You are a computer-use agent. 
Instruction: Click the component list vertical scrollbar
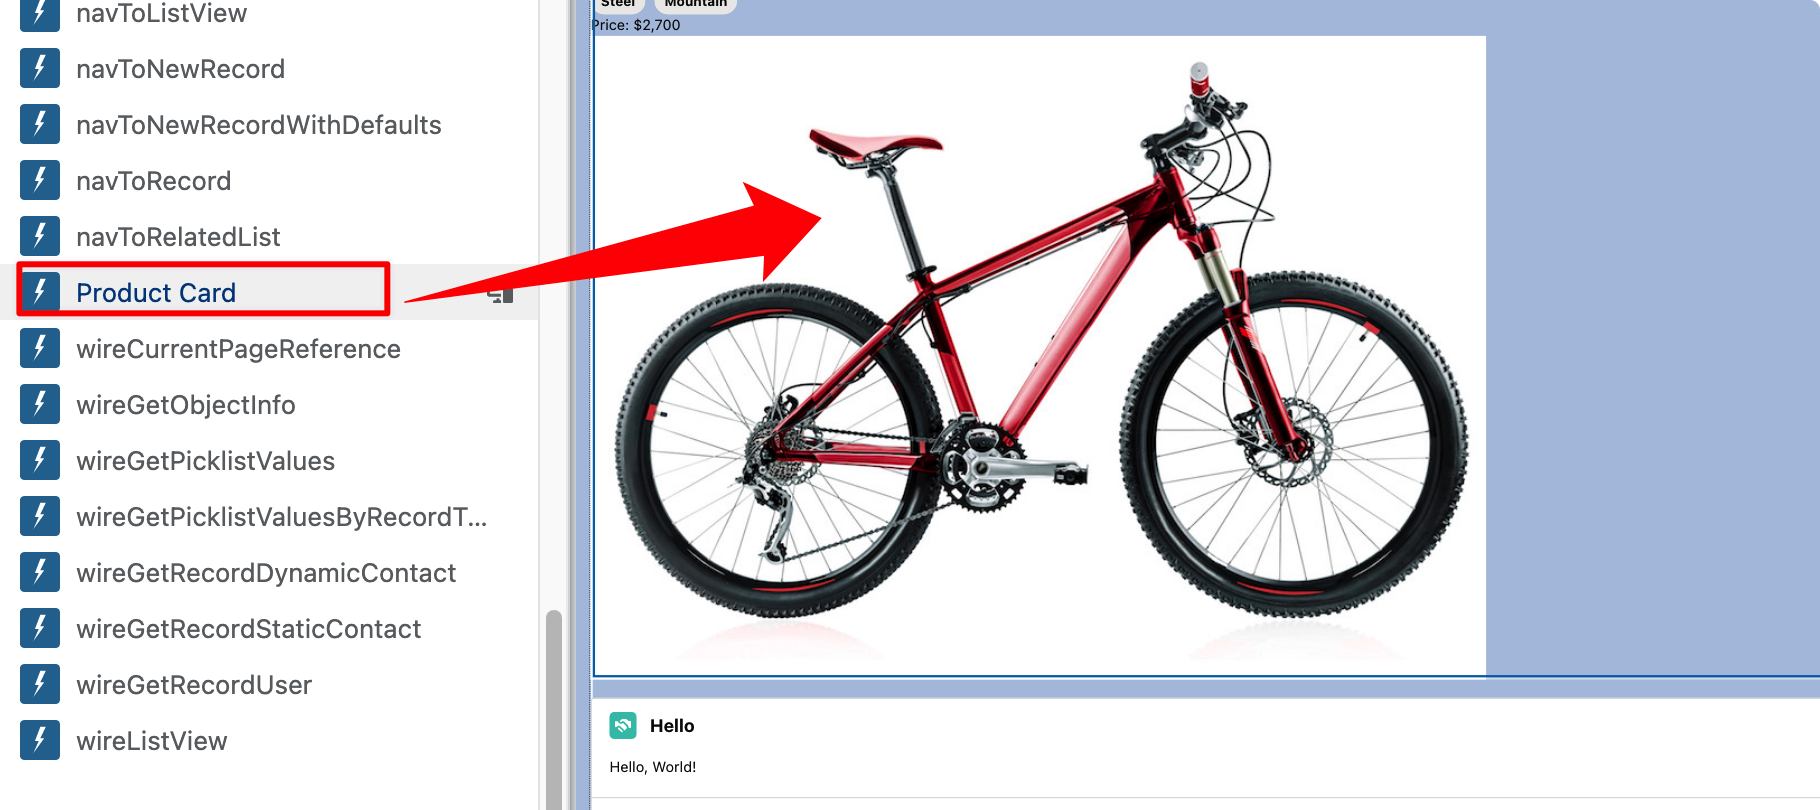pos(554,710)
